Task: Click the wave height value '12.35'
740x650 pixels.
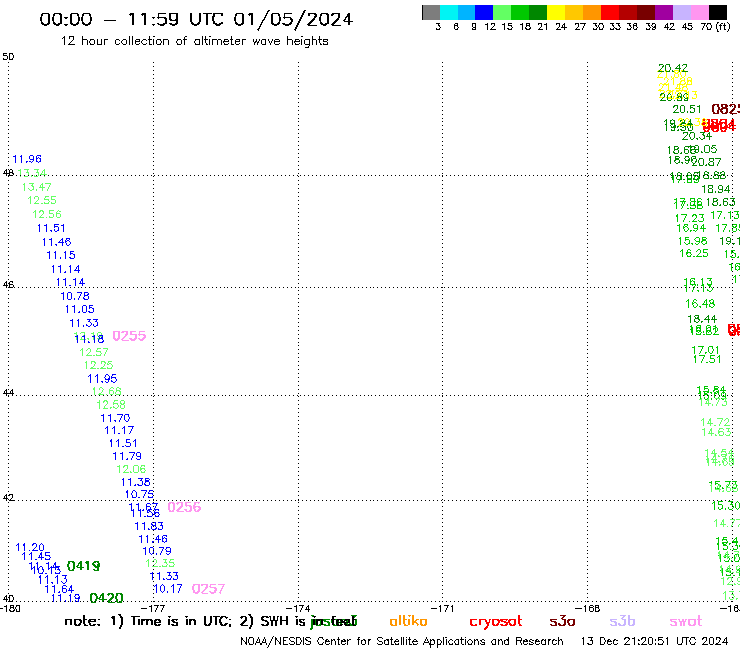Action: pos(160,564)
